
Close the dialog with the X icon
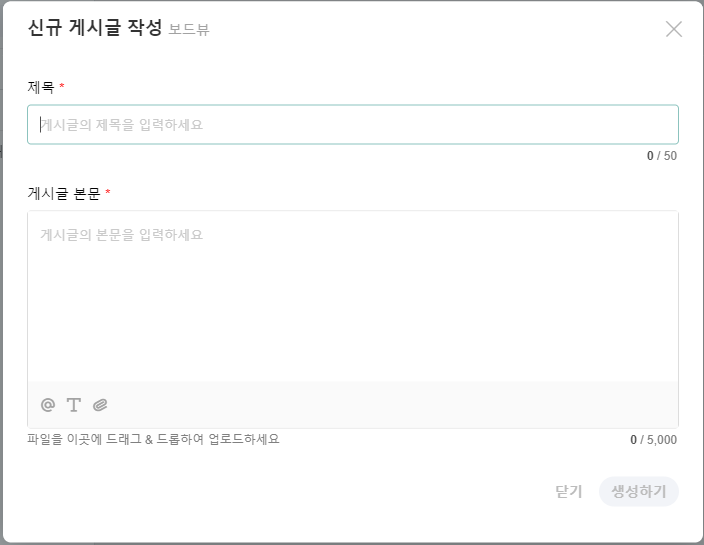click(673, 29)
